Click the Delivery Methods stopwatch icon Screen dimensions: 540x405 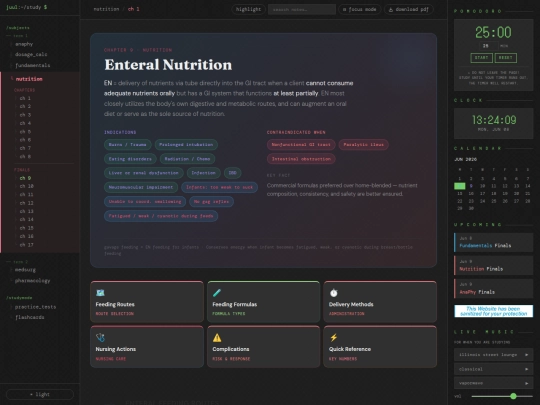333,293
